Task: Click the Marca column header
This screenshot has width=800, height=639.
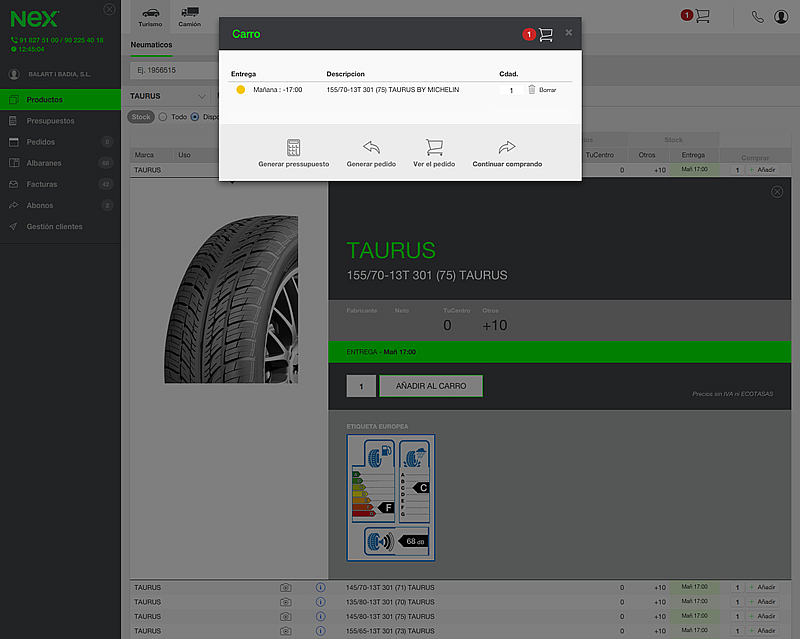Action: (x=144, y=155)
